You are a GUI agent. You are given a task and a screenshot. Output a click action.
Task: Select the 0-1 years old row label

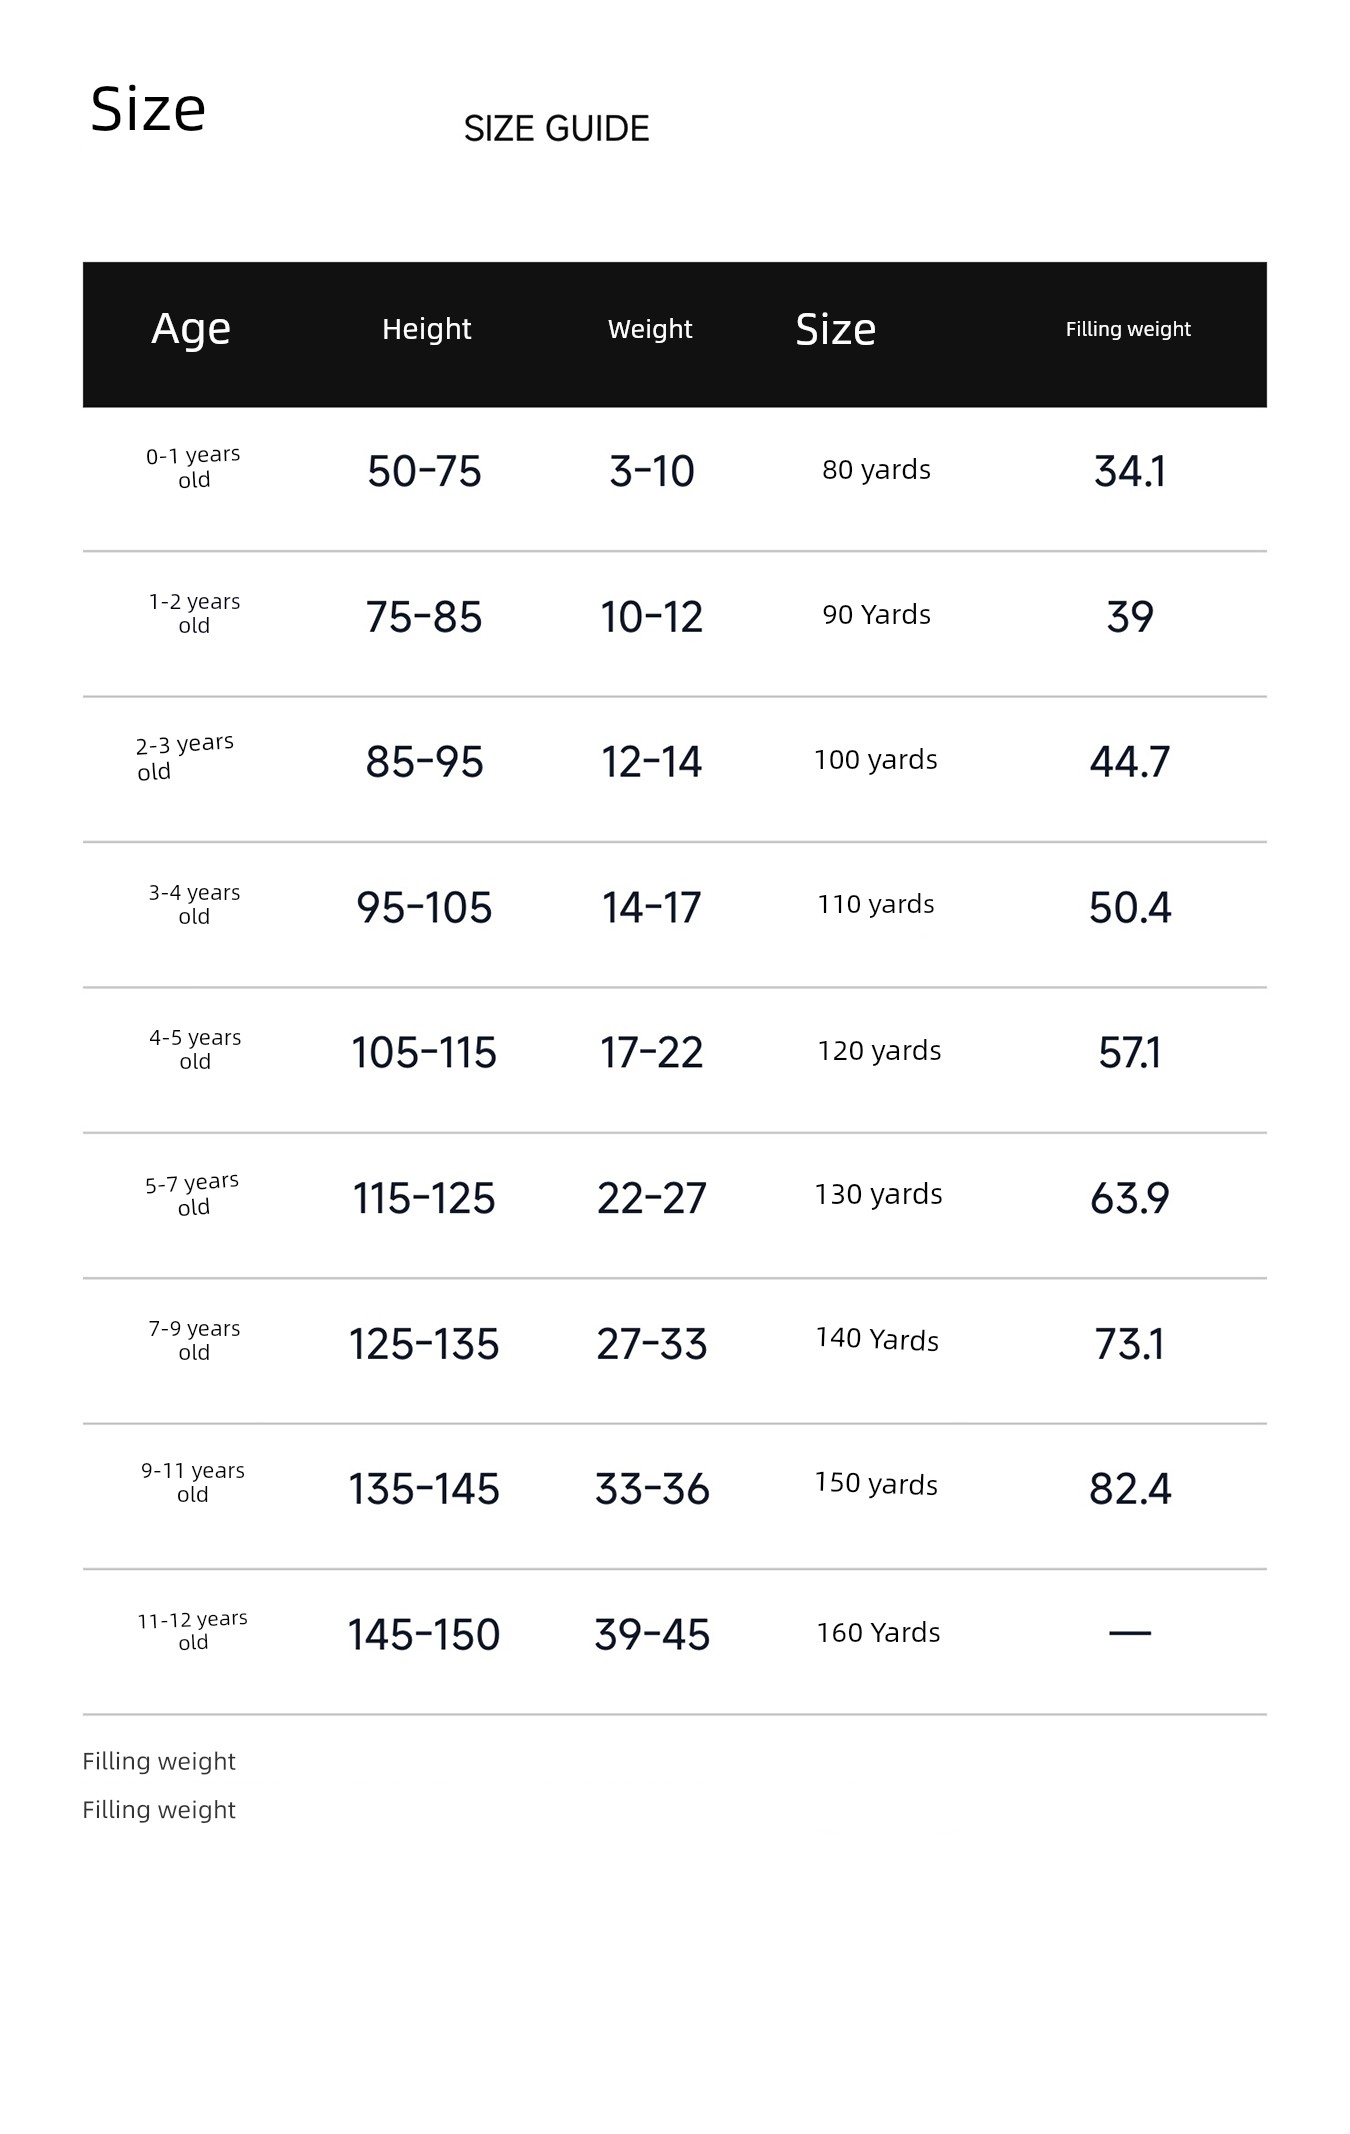pyautogui.click(x=194, y=467)
